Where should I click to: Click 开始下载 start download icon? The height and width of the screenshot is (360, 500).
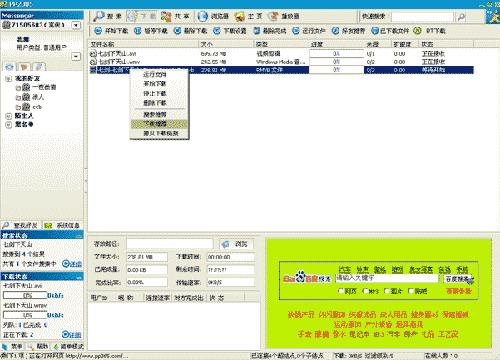tap(98, 31)
